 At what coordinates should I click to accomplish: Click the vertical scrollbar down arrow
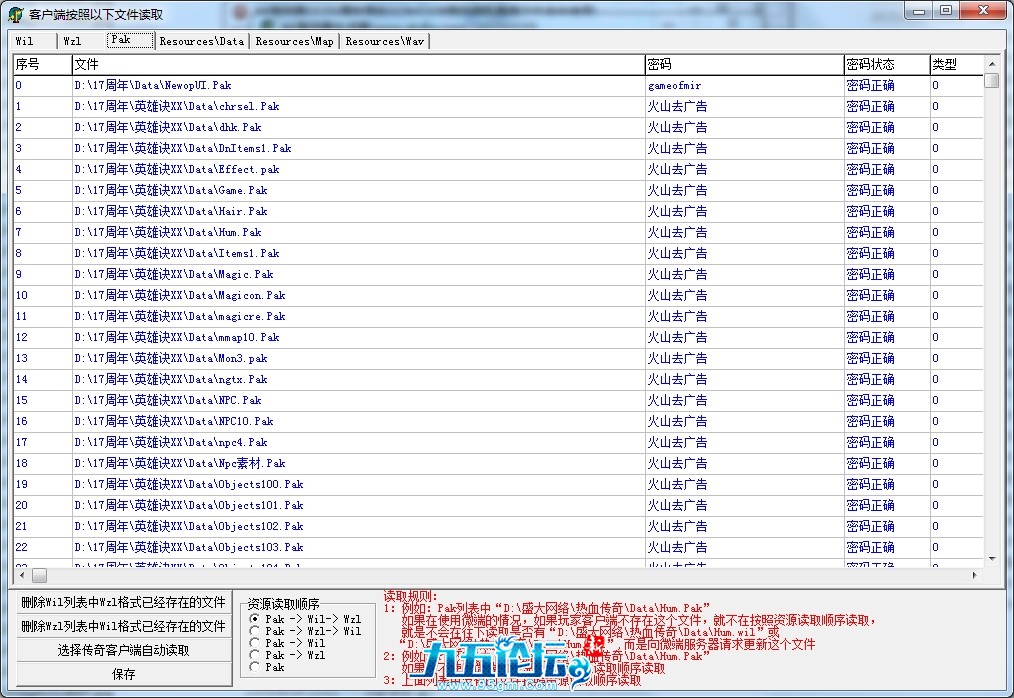tap(991, 559)
